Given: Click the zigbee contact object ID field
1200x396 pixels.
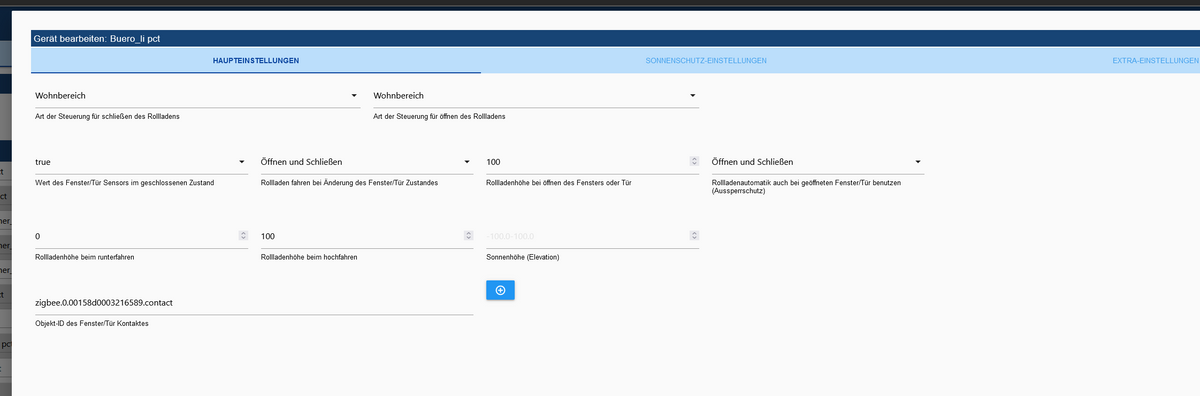Looking at the screenshot, I should click(252, 302).
